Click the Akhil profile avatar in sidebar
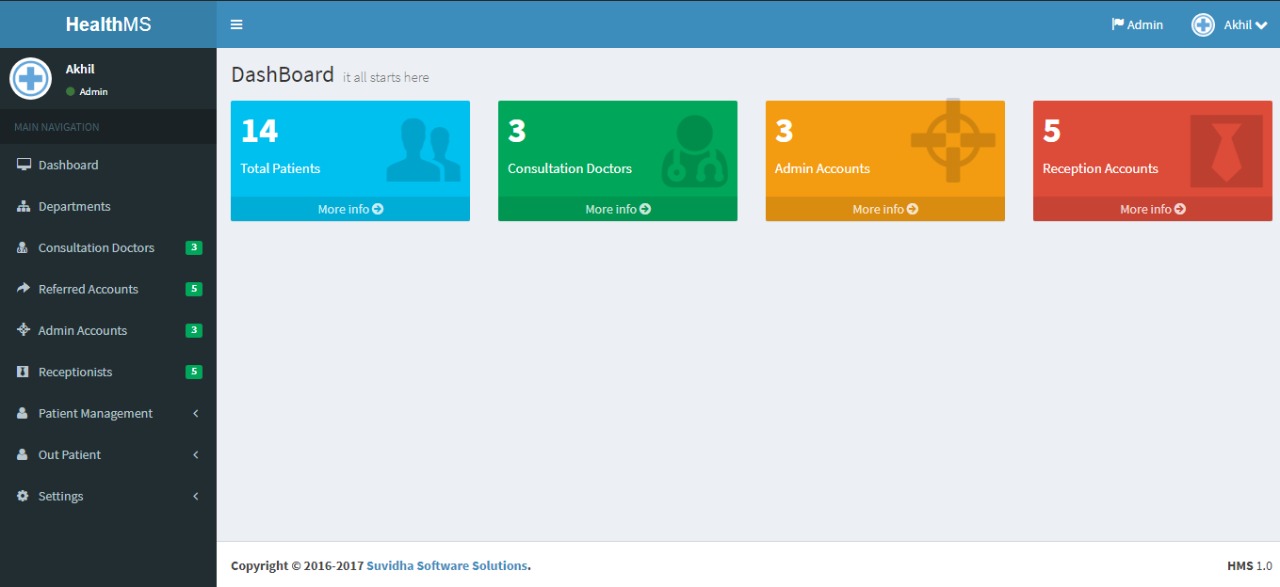 point(31,79)
